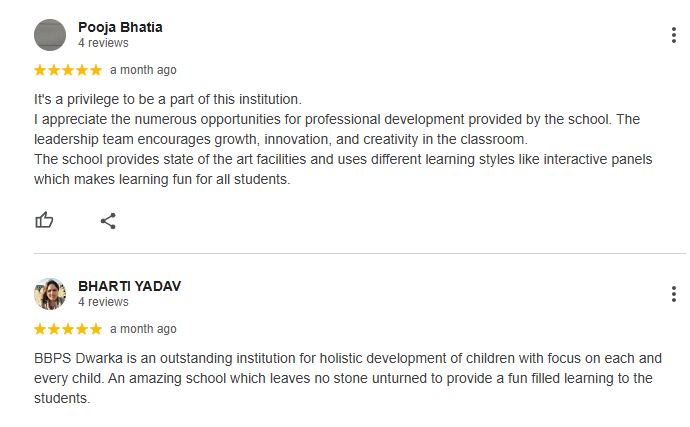690x427 pixels.
Task: Click the review text starting 'BBPS Dwarka is'
Action: pyautogui.click(x=348, y=378)
